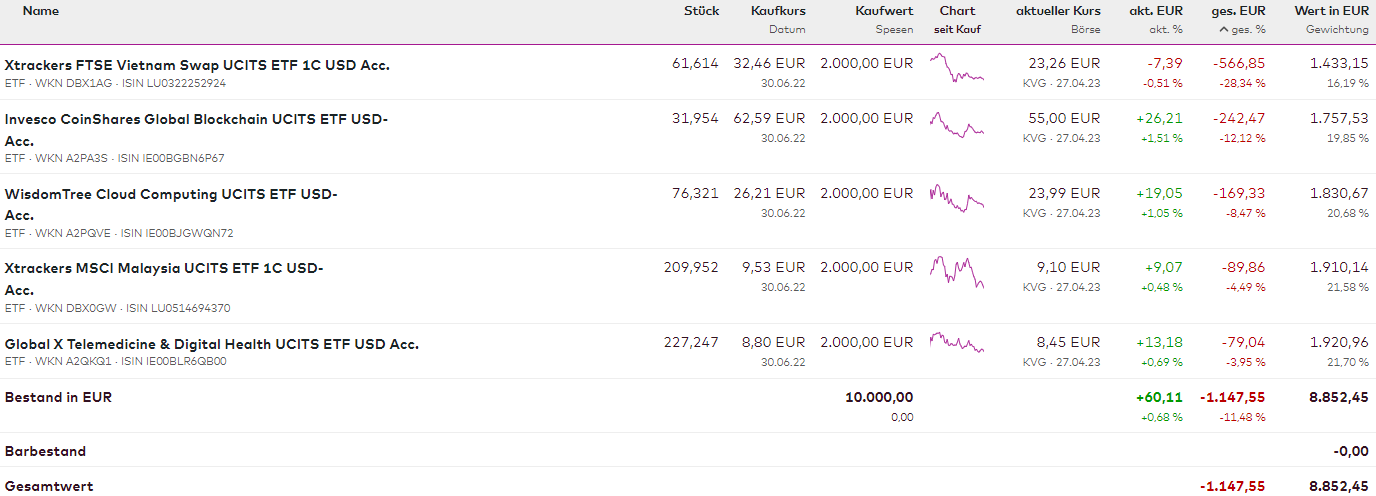Click the Malaysia ETF mini chart
This screenshot has width=1376, height=496.
point(957,272)
